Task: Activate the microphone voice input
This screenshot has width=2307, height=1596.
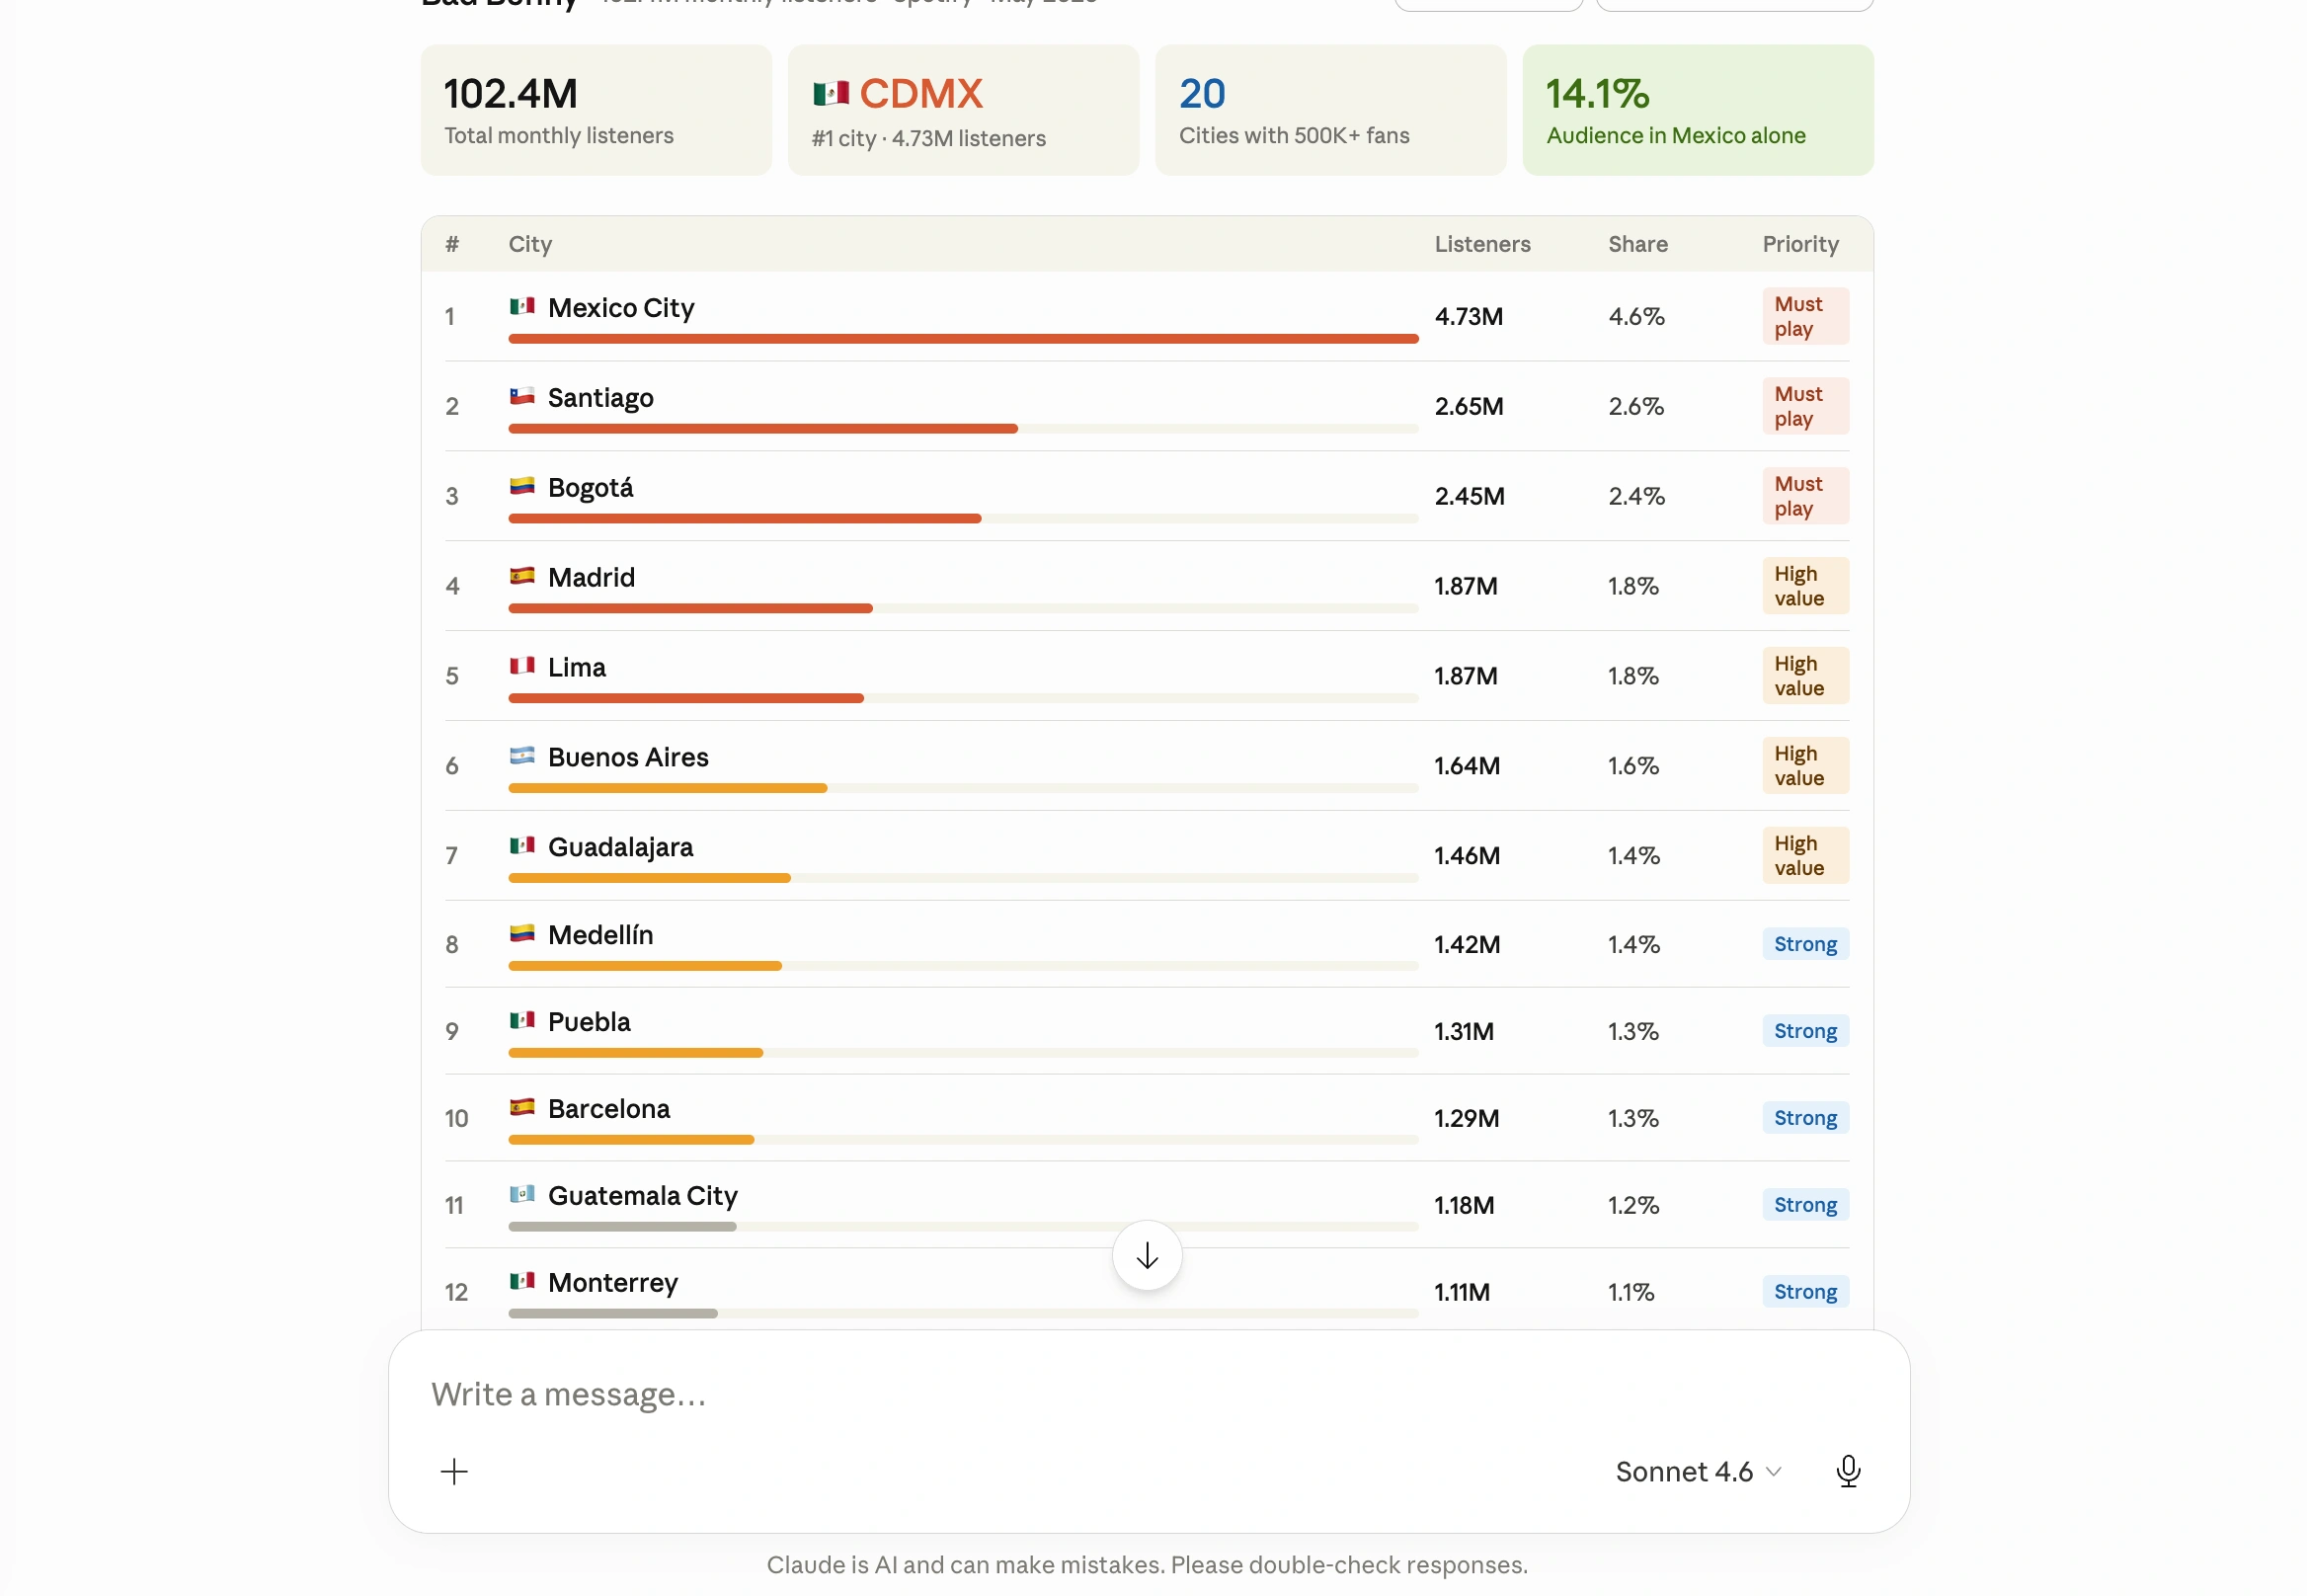Action: (x=1848, y=1471)
